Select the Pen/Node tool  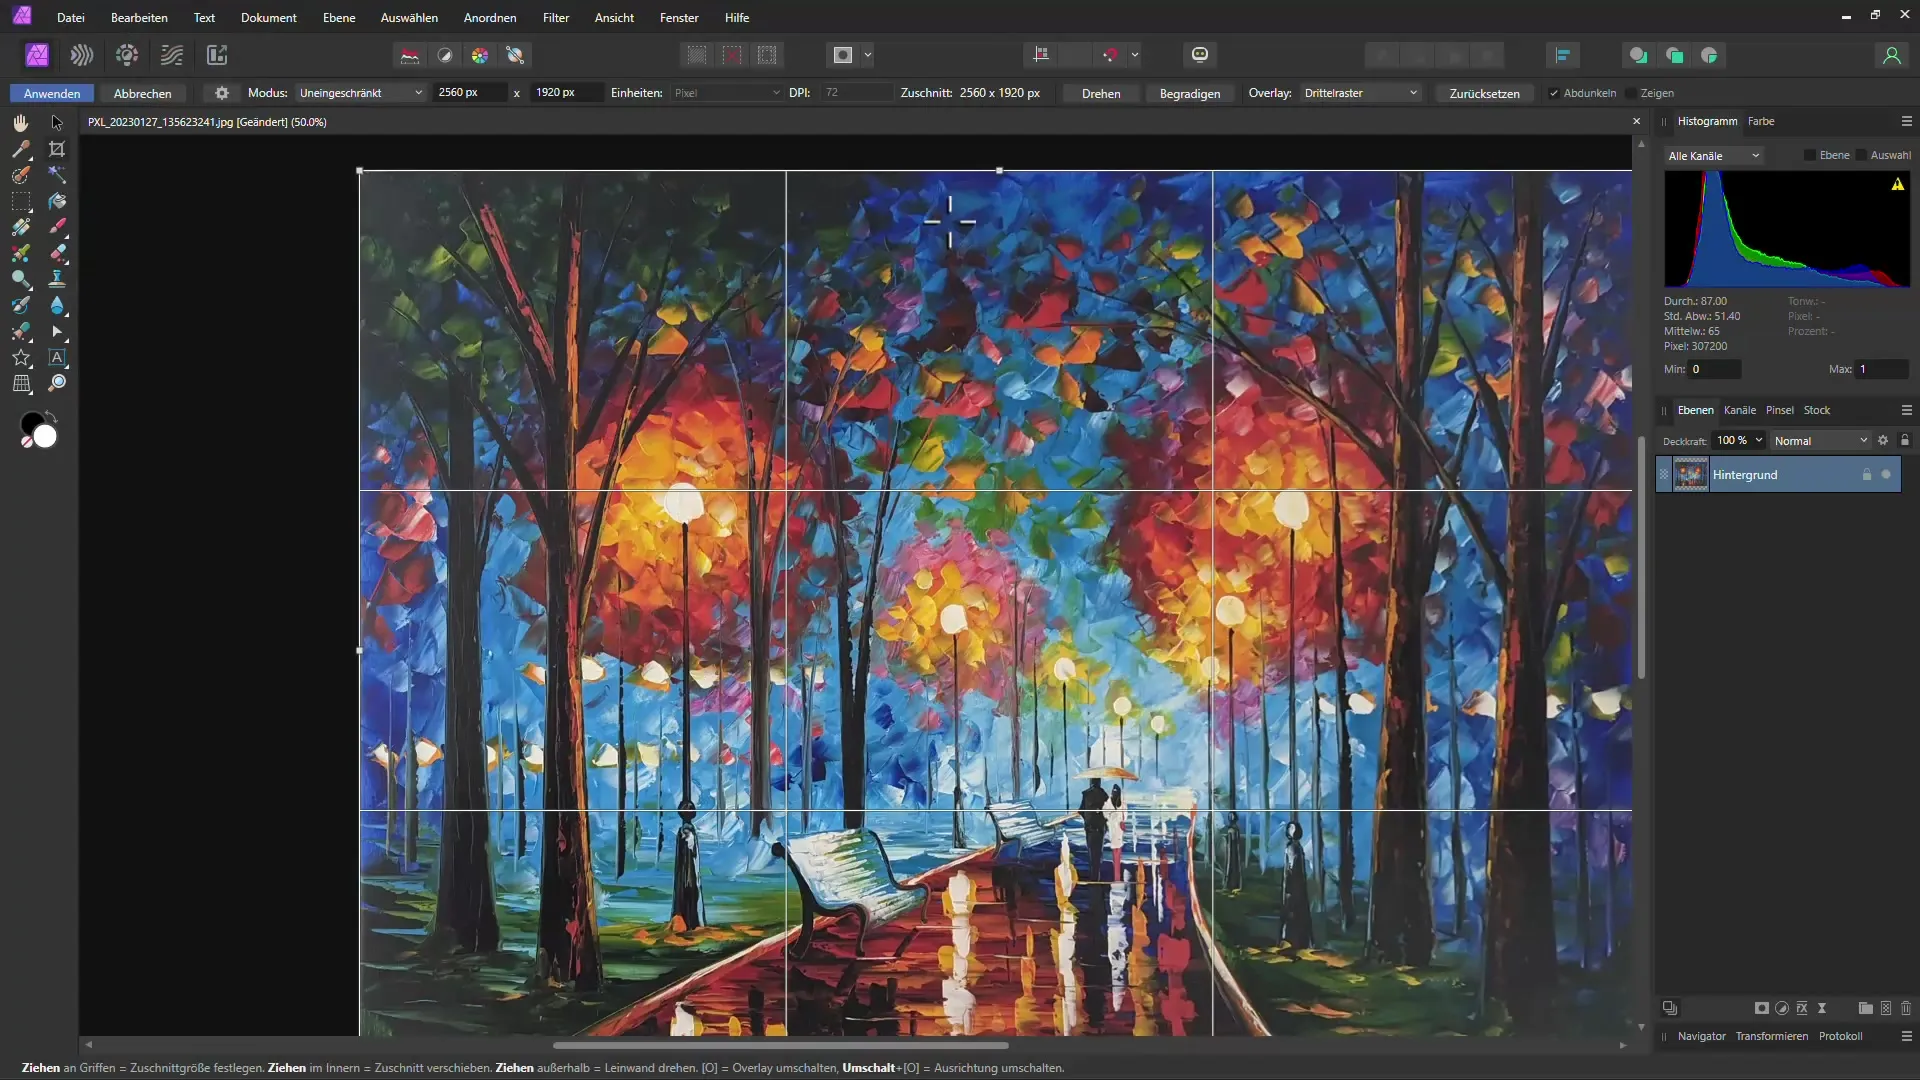pos(57,331)
